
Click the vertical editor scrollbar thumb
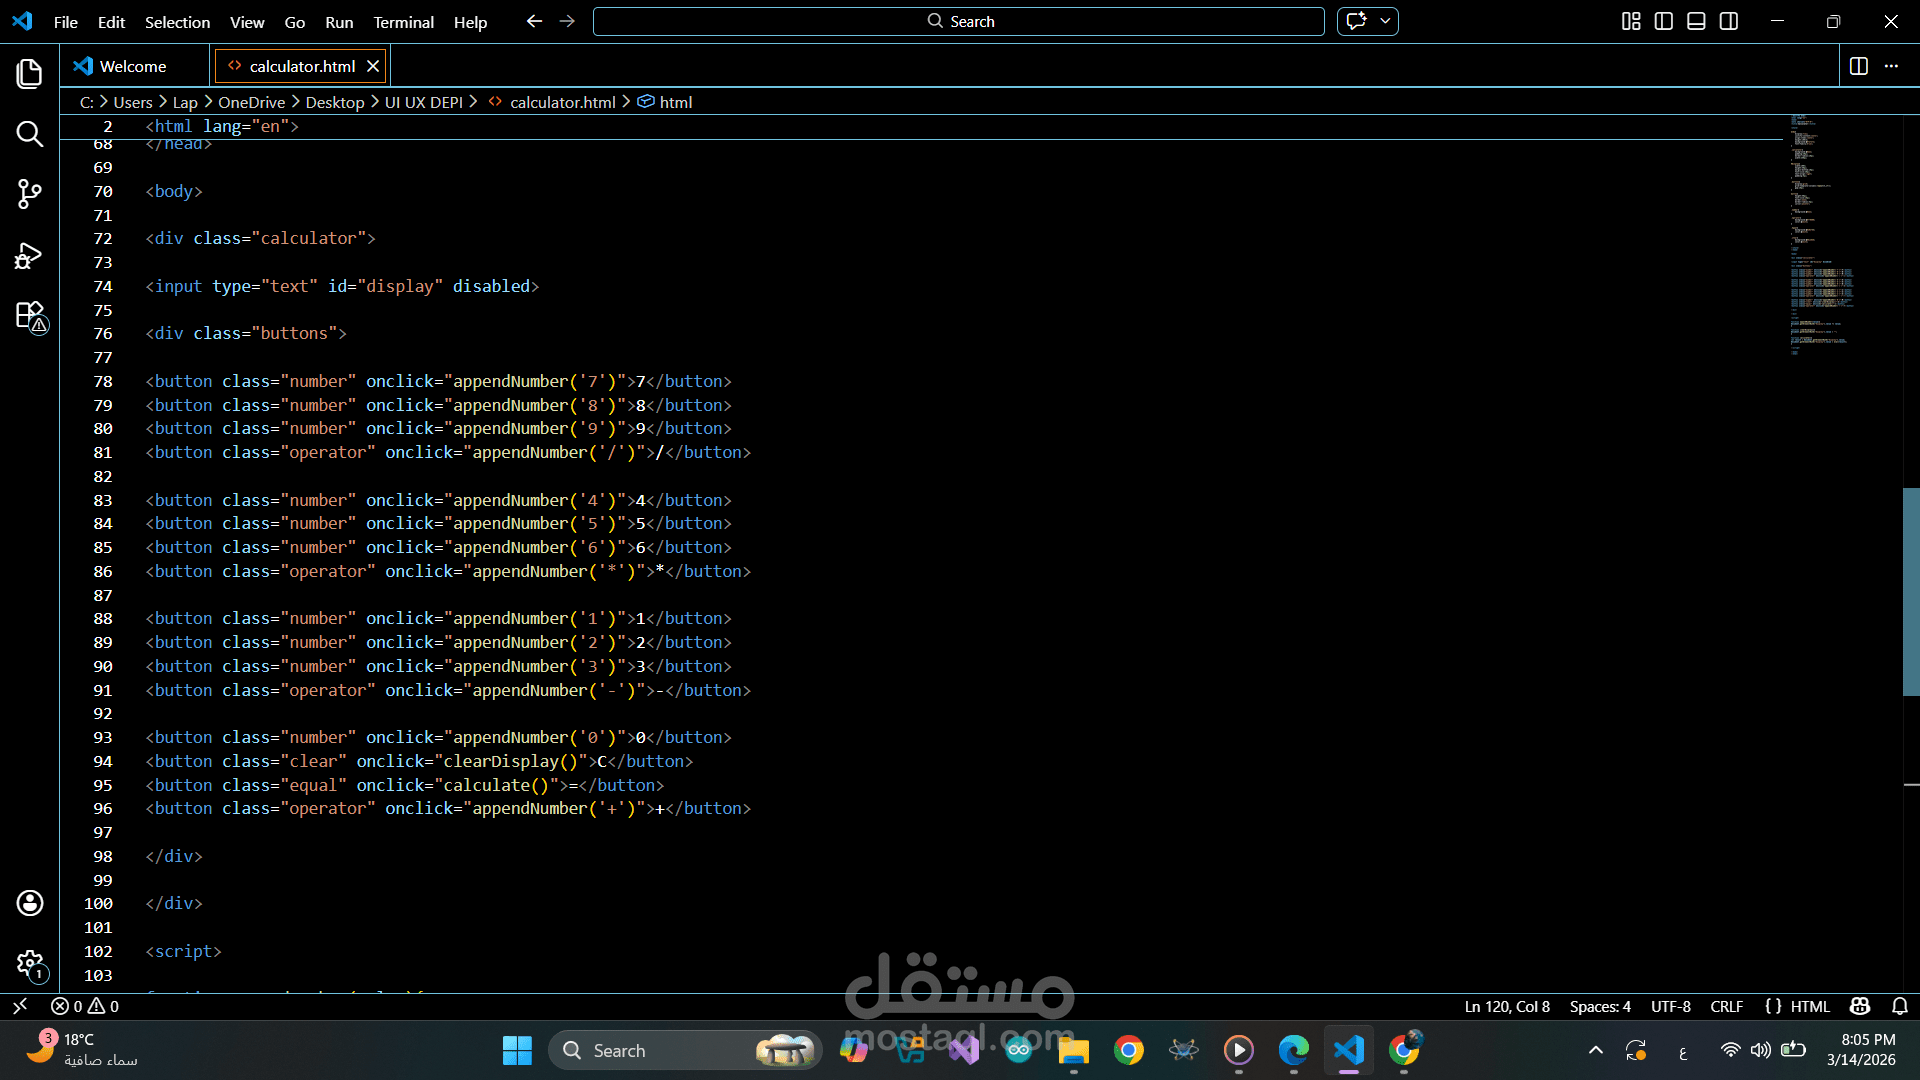1910,590
